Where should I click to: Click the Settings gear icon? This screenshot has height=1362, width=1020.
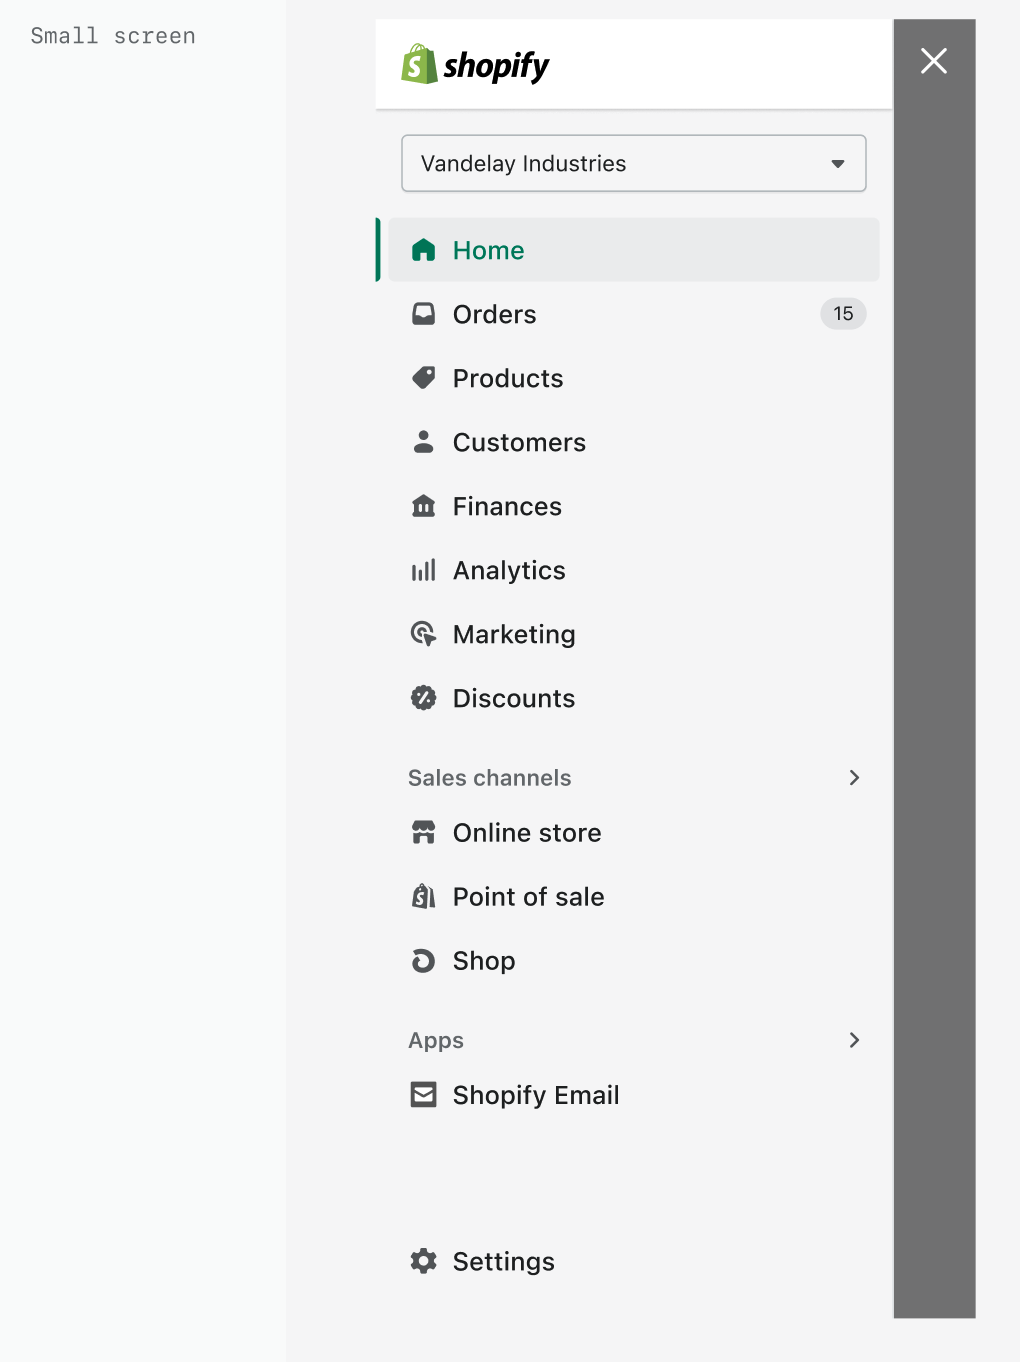pos(424,1261)
